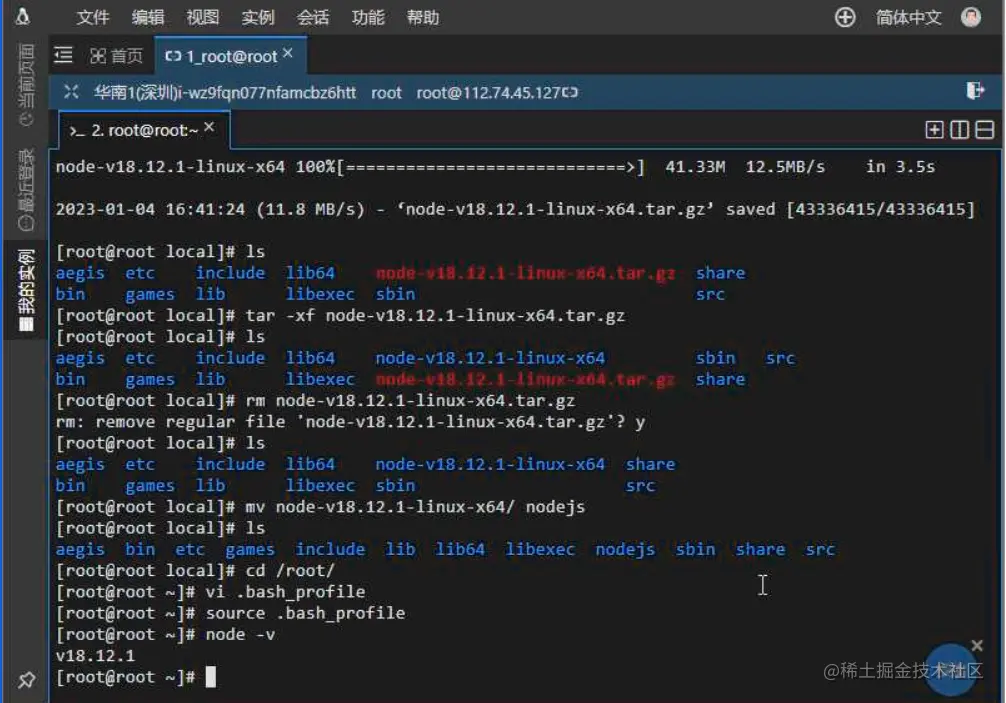Open the 会话 menu
Viewport: 1006px width, 703px height.
[x=313, y=17]
